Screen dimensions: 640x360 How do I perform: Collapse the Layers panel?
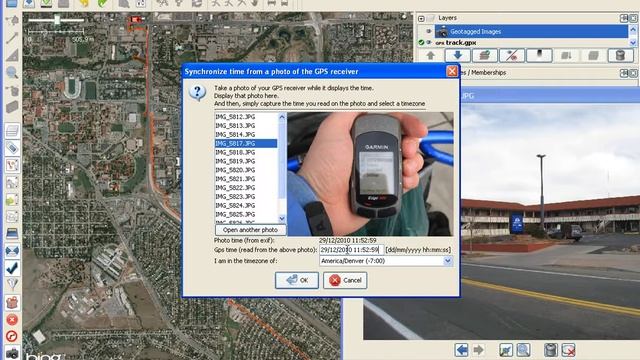pos(421,18)
